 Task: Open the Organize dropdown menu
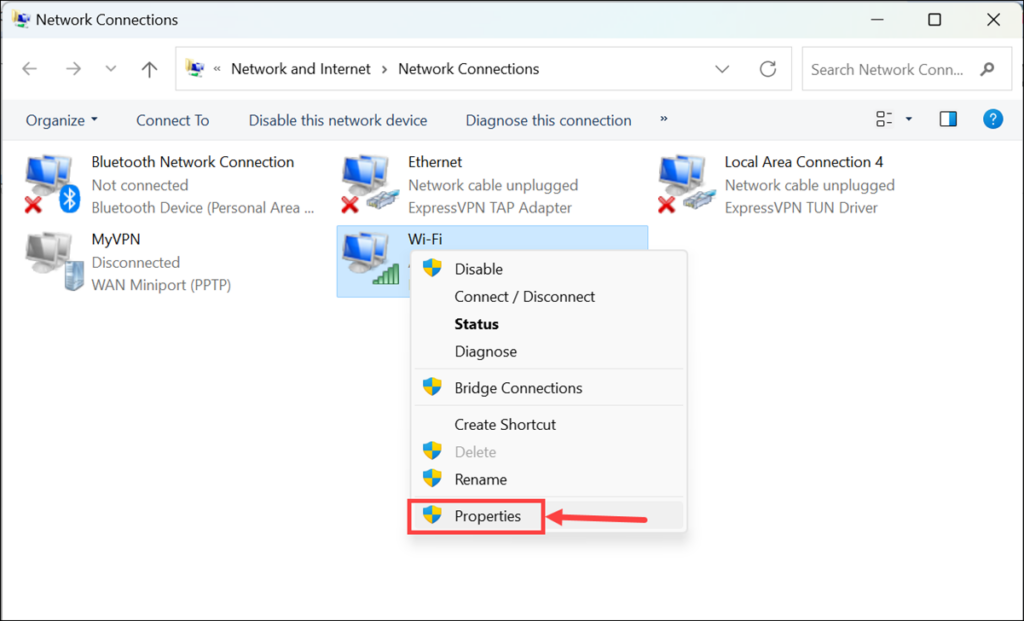62,120
